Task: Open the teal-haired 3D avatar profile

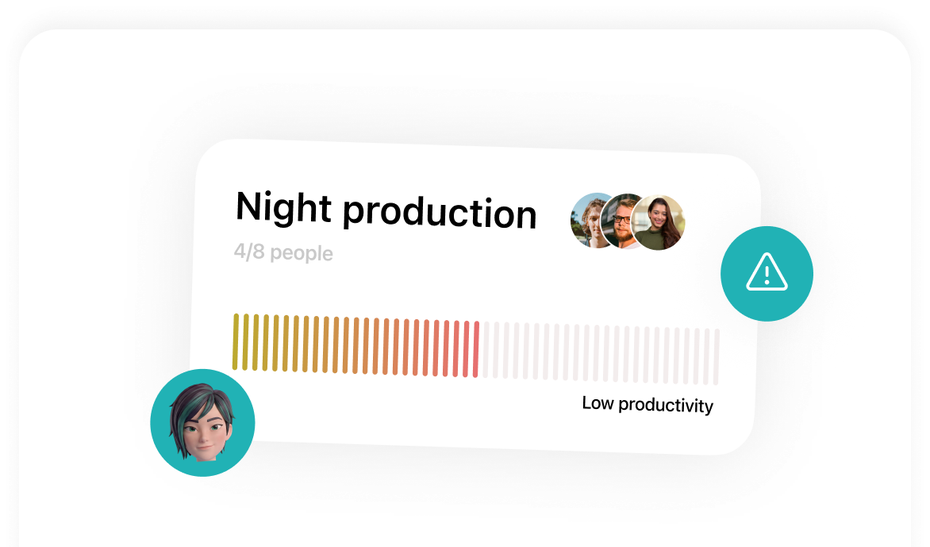Action: pyautogui.click(x=203, y=422)
